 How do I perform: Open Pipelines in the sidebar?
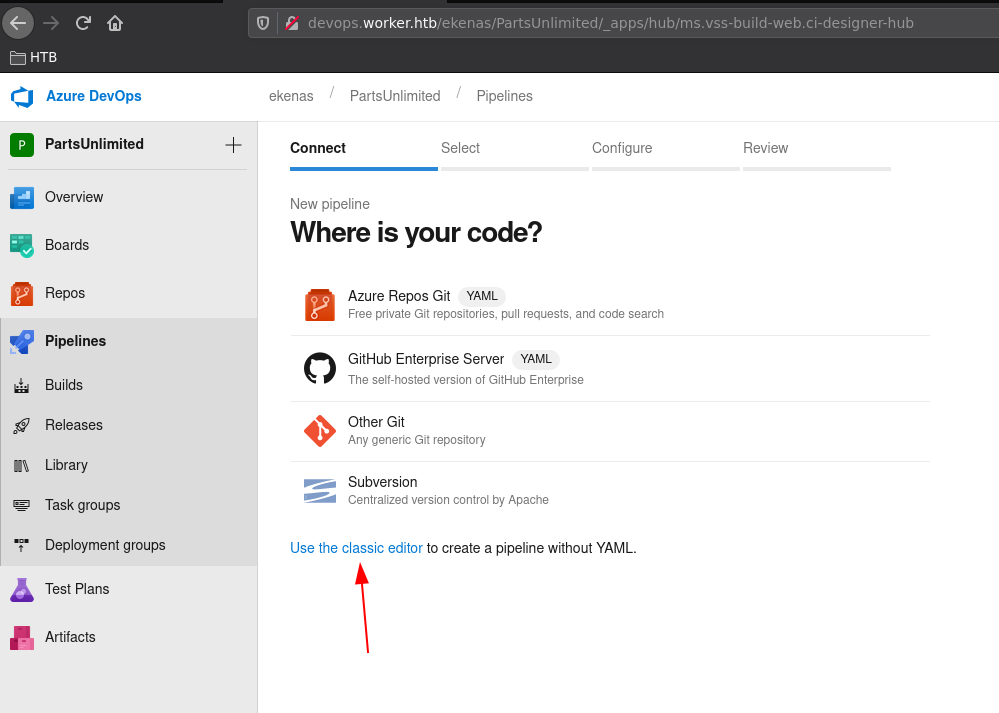pyautogui.click(x=129, y=342)
